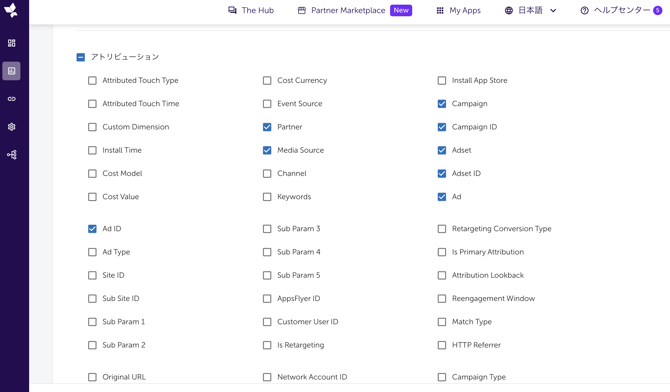Check the Original URL checkbox
670x392 pixels.
point(92,377)
